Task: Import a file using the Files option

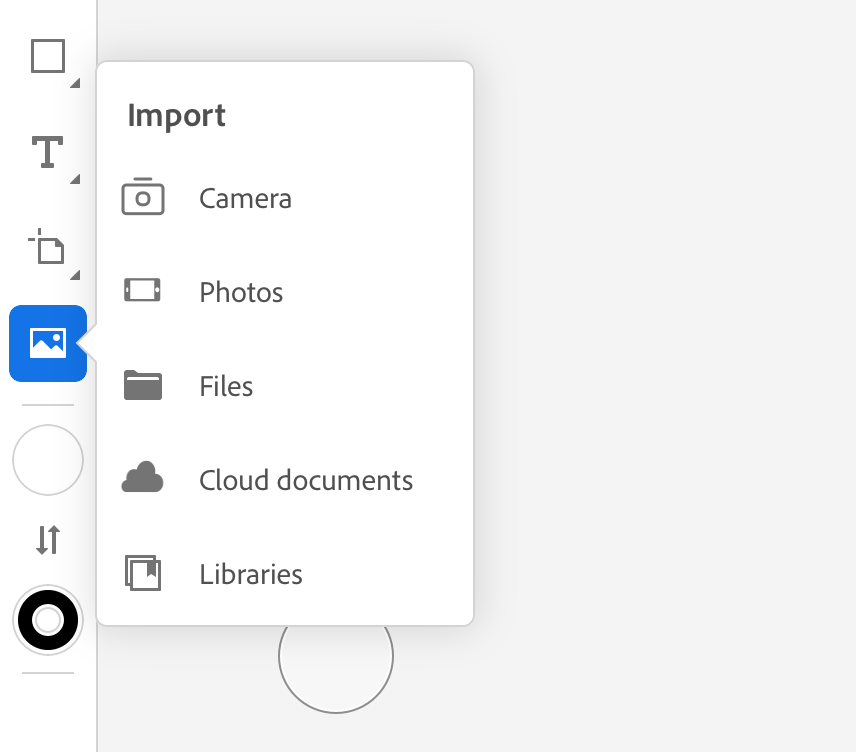Action: click(225, 386)
